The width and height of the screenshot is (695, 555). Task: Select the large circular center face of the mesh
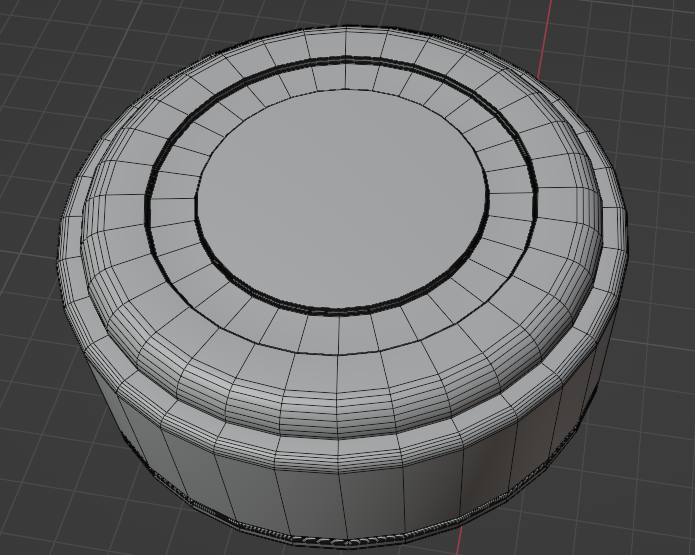click(341, 200)
